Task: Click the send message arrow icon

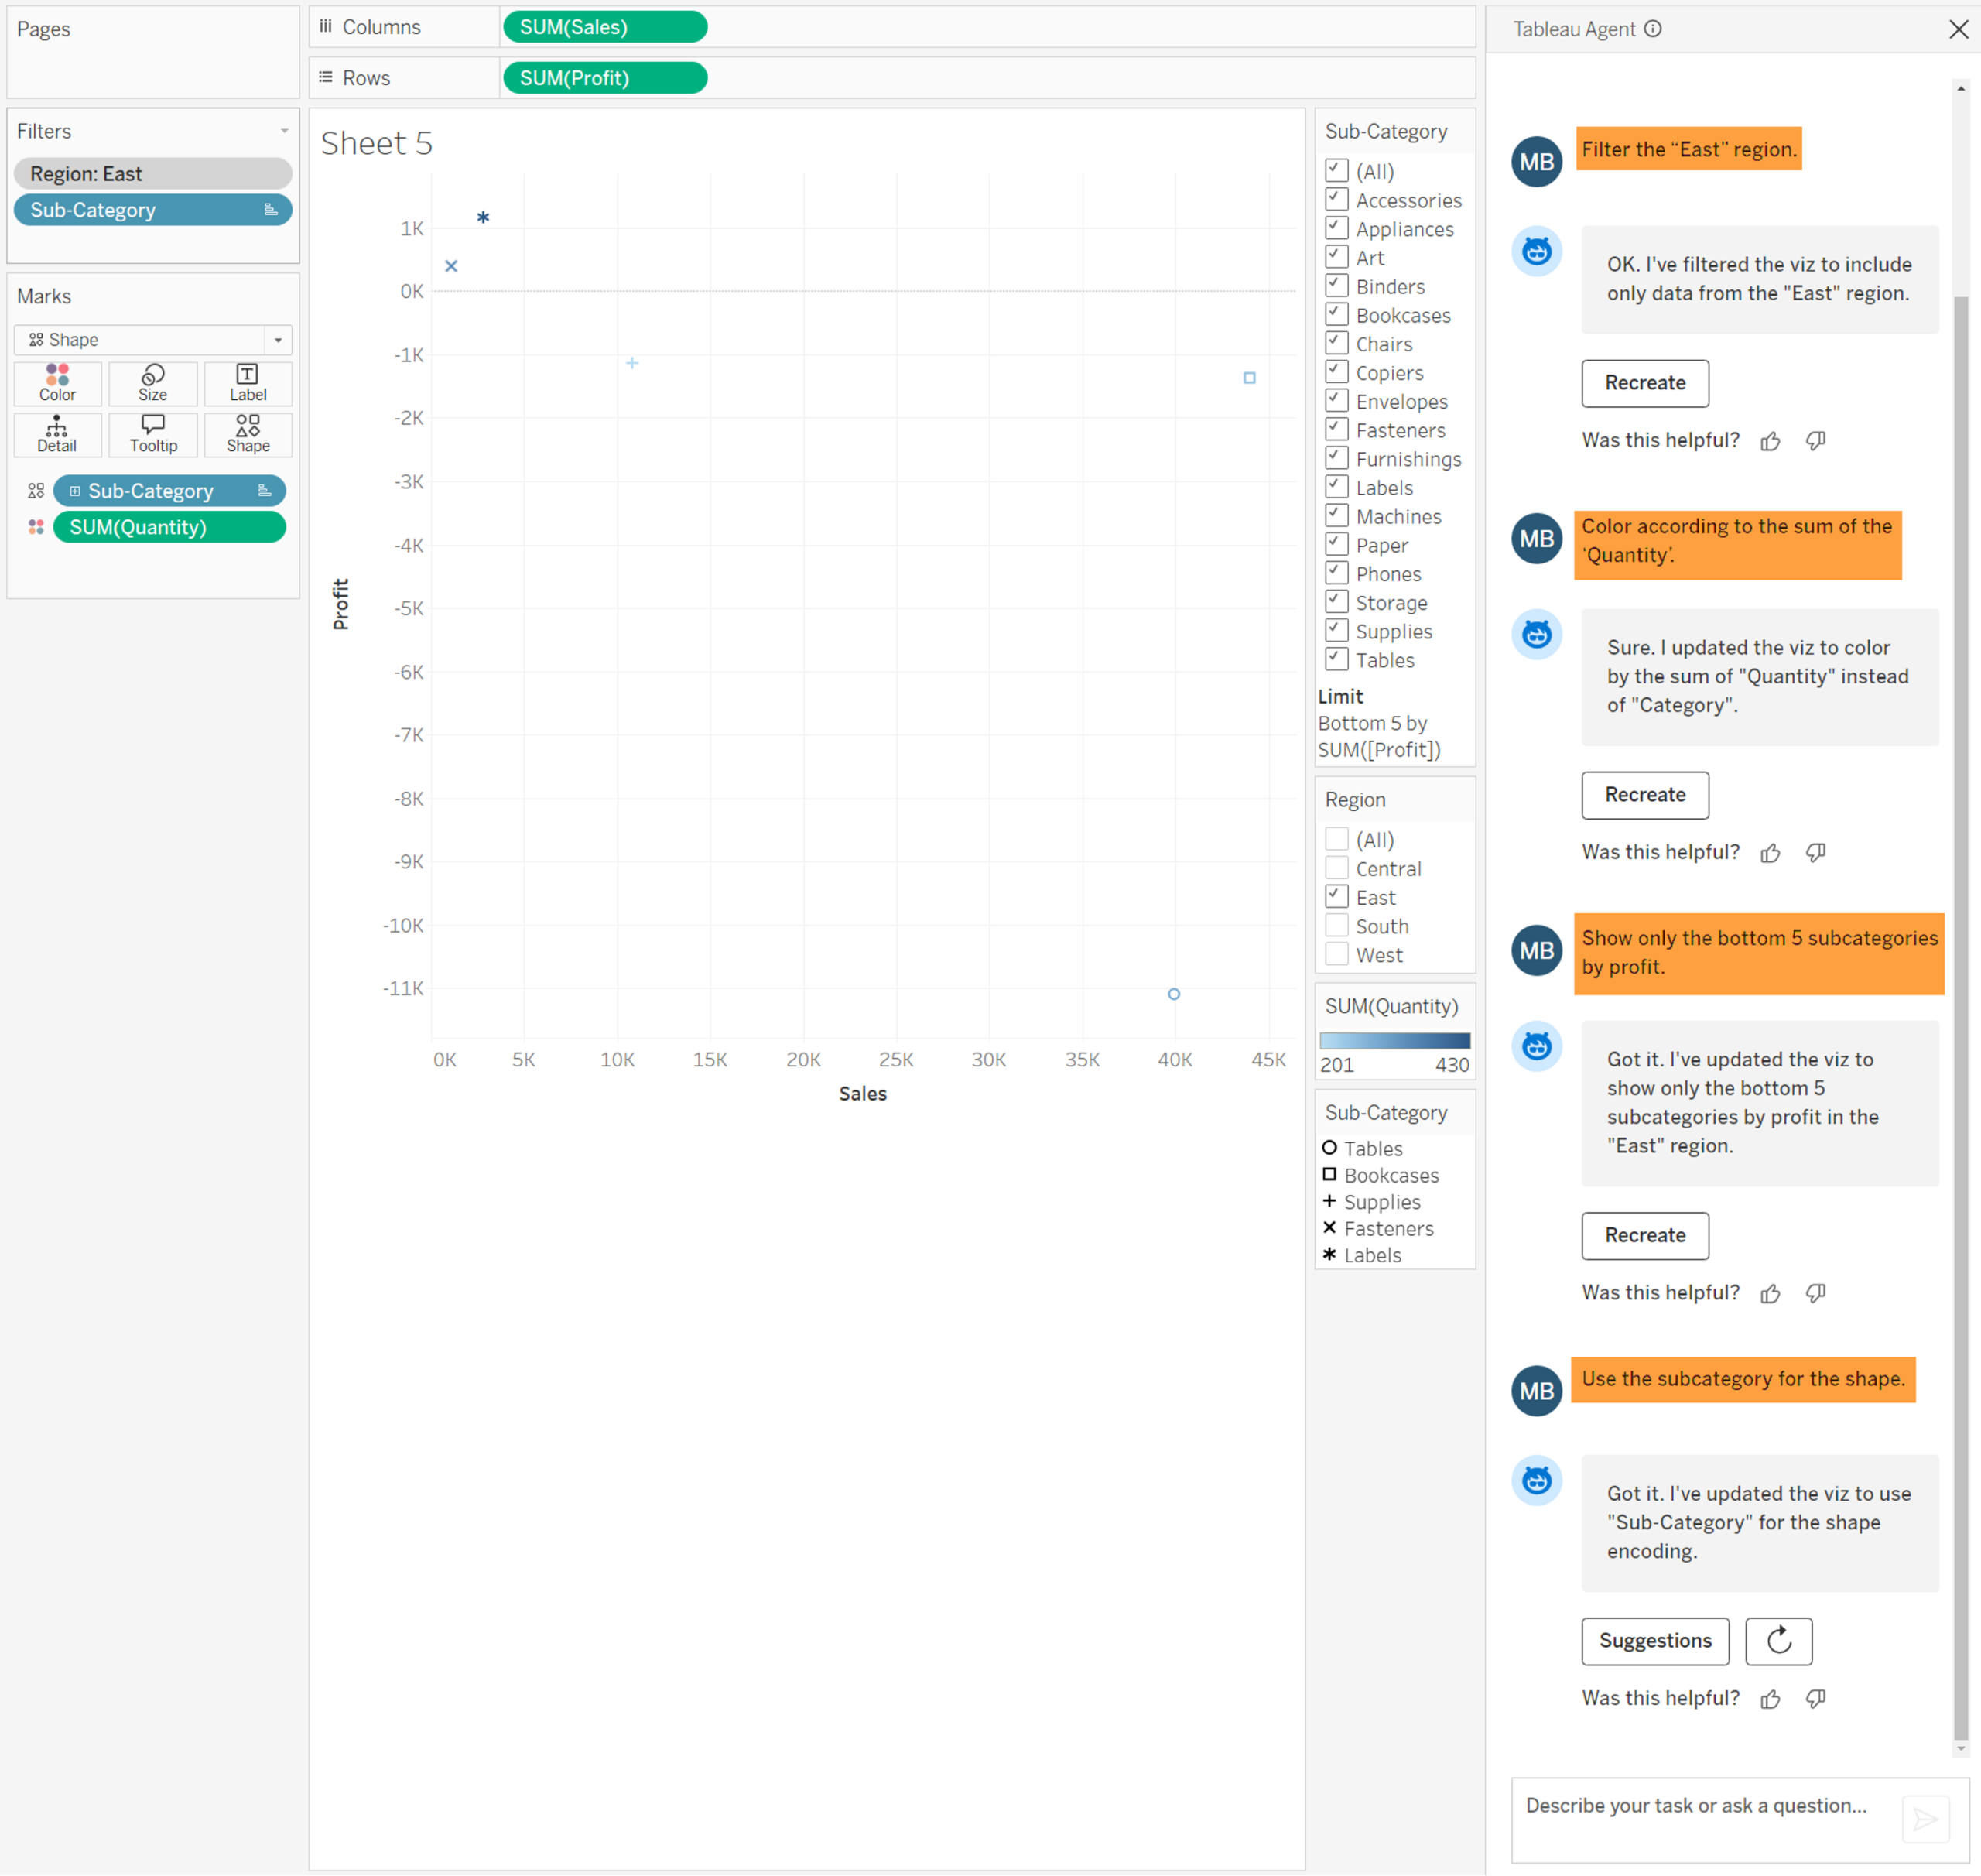Action: click(1925, 1819)
